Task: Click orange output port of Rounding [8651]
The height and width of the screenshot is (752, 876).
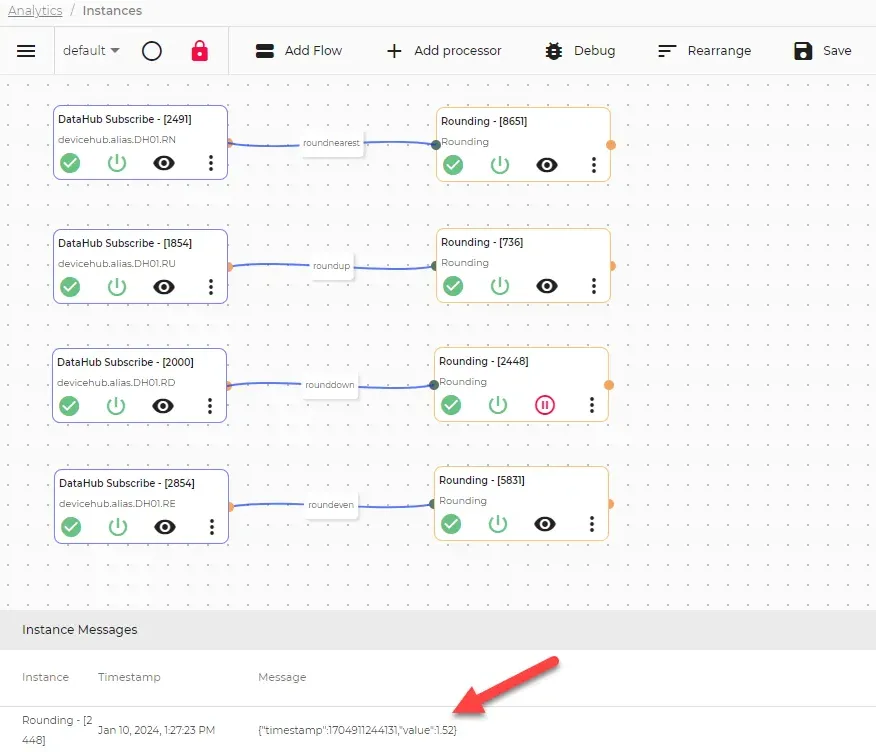Action: click(611, 145)
